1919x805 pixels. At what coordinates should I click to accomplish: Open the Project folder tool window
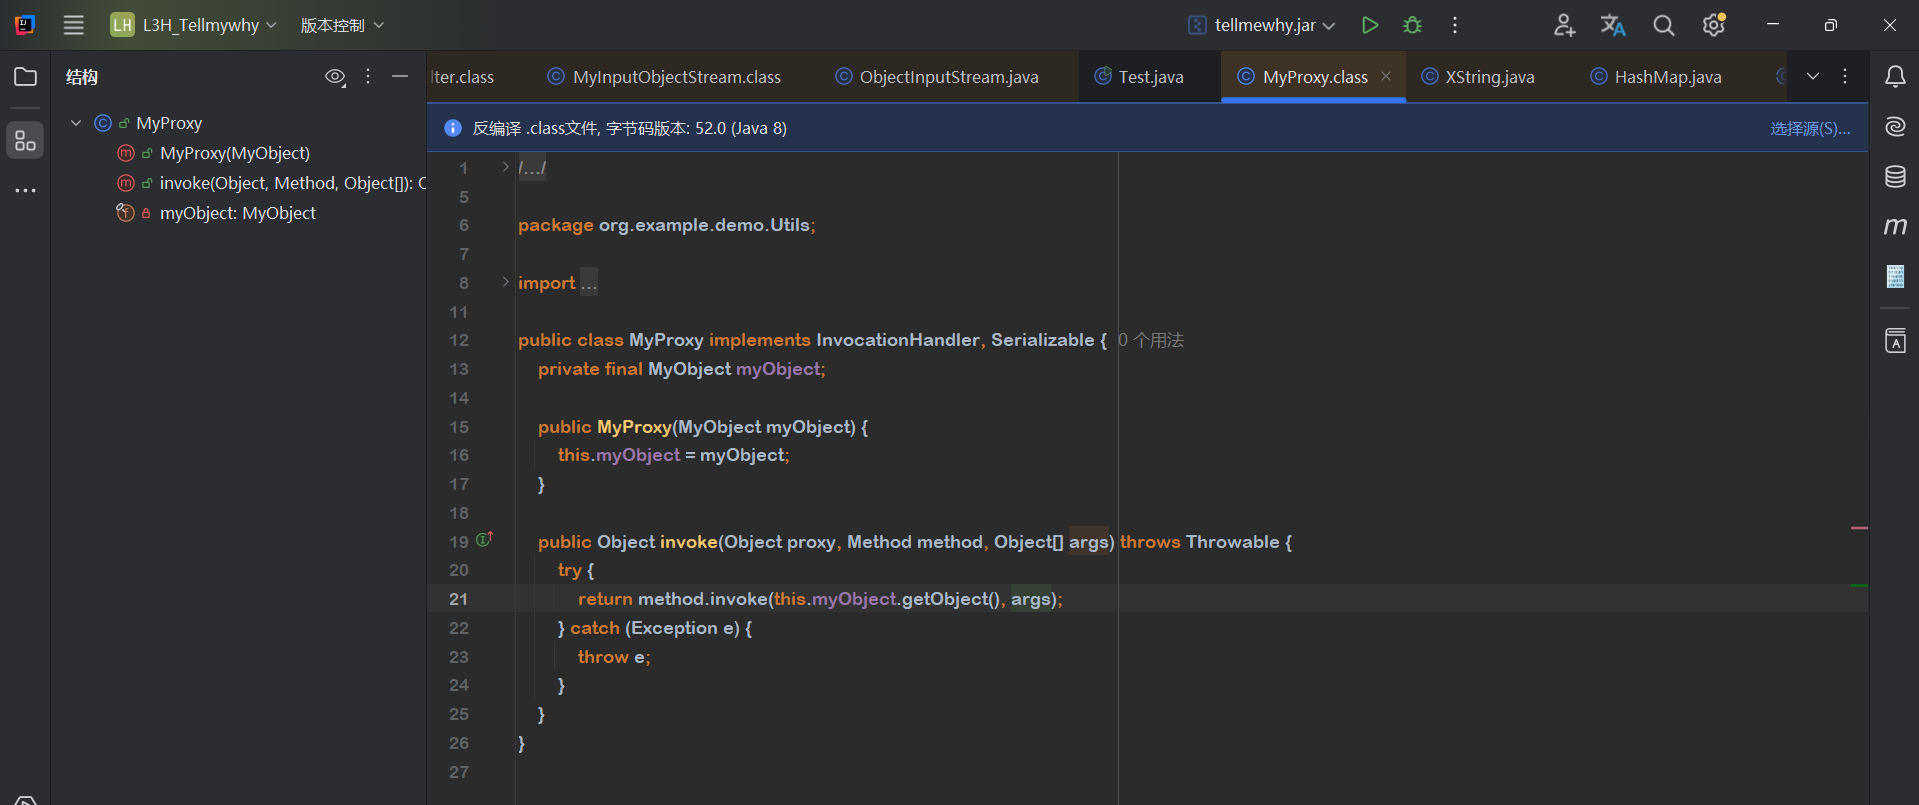pos(25,77)
